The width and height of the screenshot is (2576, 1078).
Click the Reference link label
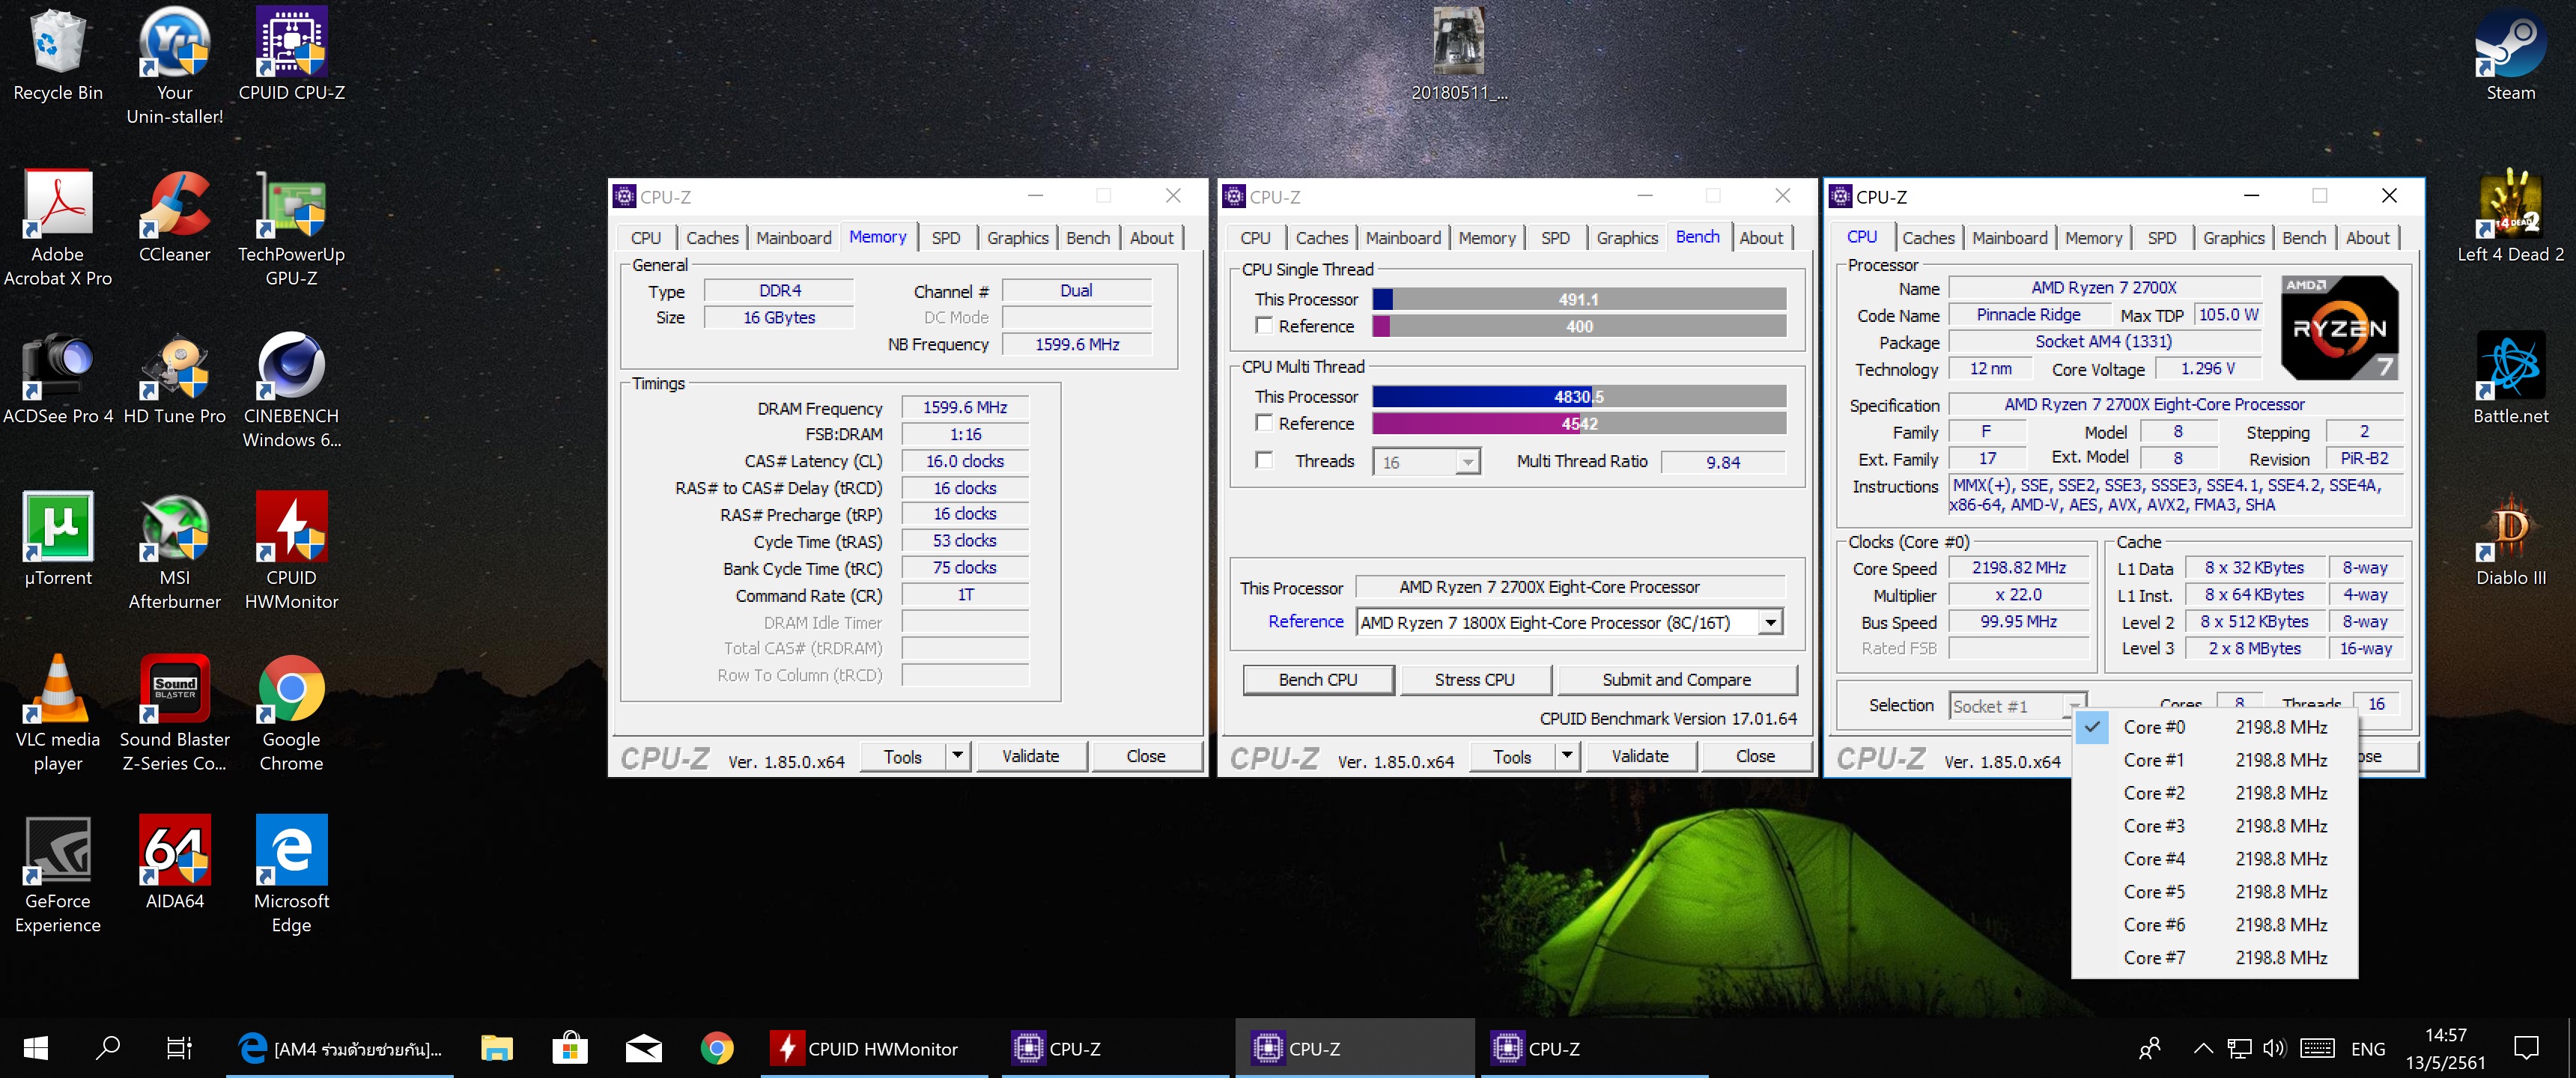pos(1305,621)
